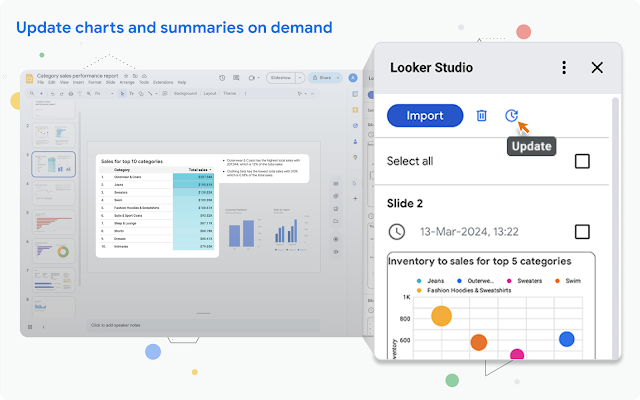Select slide 6 thumbnail with donut chart
This screenshot has height=400, width=640.
pos(53,251)
